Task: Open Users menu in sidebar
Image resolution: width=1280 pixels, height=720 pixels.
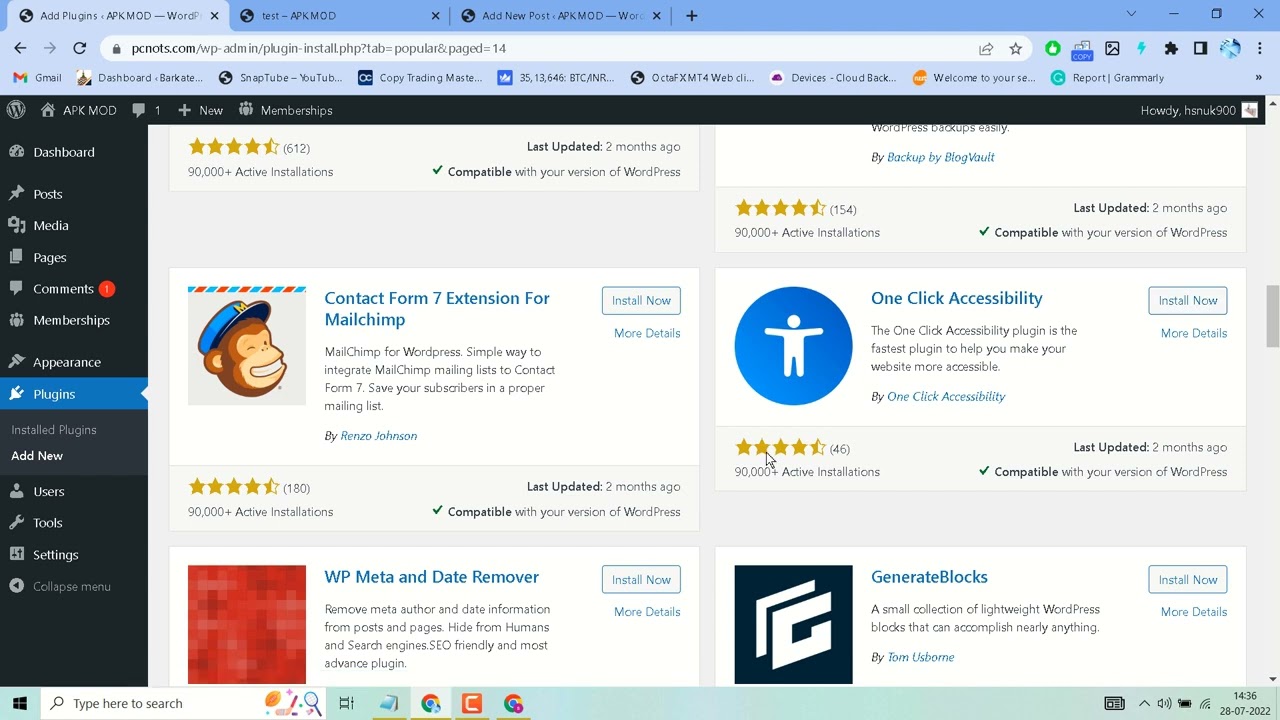Action: pyautogui.click(x=49, y=492)
